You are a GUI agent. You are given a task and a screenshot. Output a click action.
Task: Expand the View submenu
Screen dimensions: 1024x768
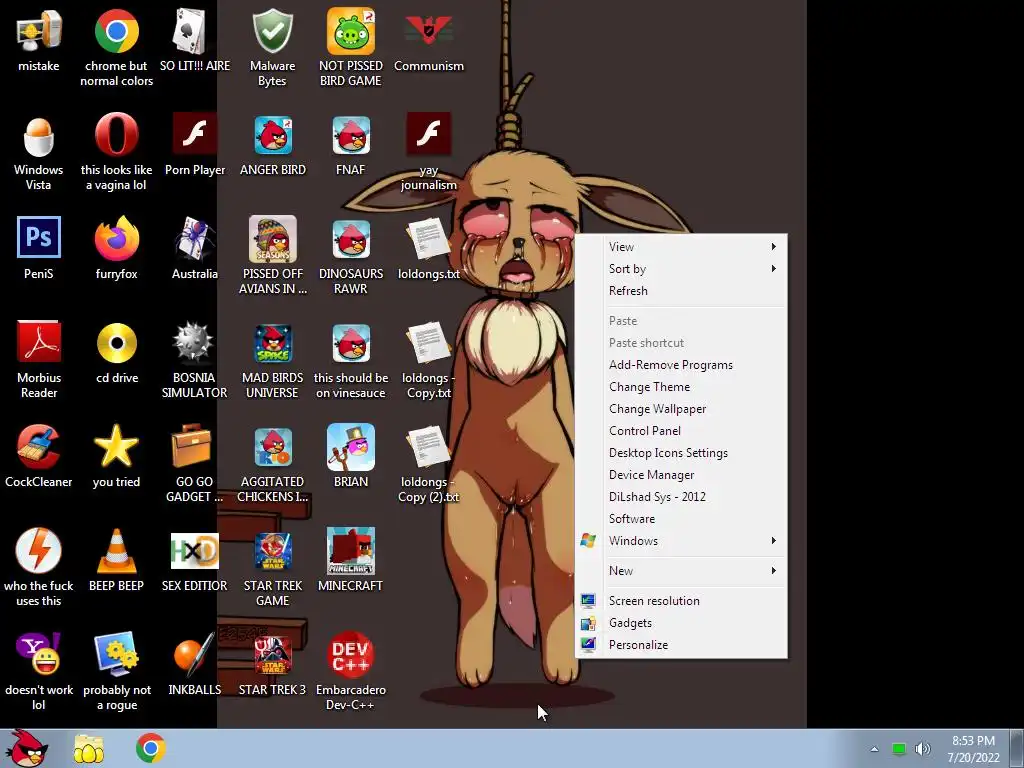680,247
